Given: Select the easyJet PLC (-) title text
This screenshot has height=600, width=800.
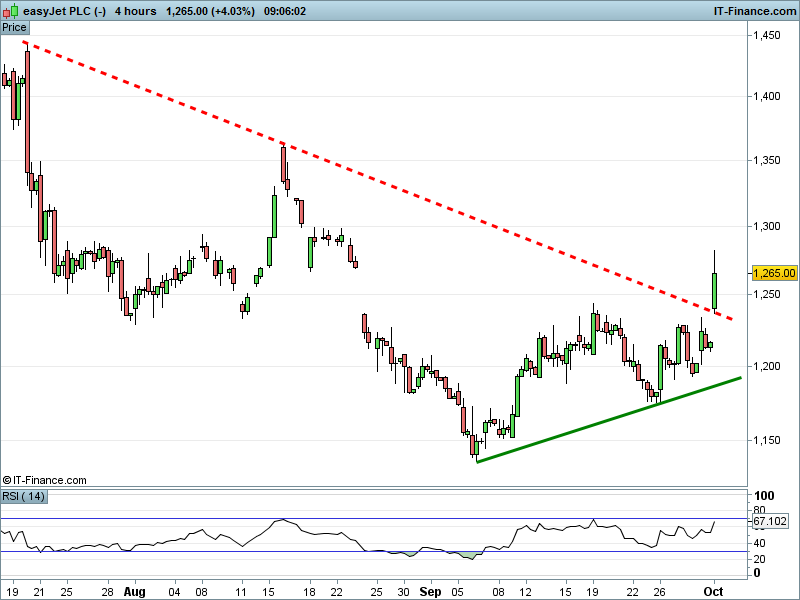Looking at the screenshot, I should point(64,11).
